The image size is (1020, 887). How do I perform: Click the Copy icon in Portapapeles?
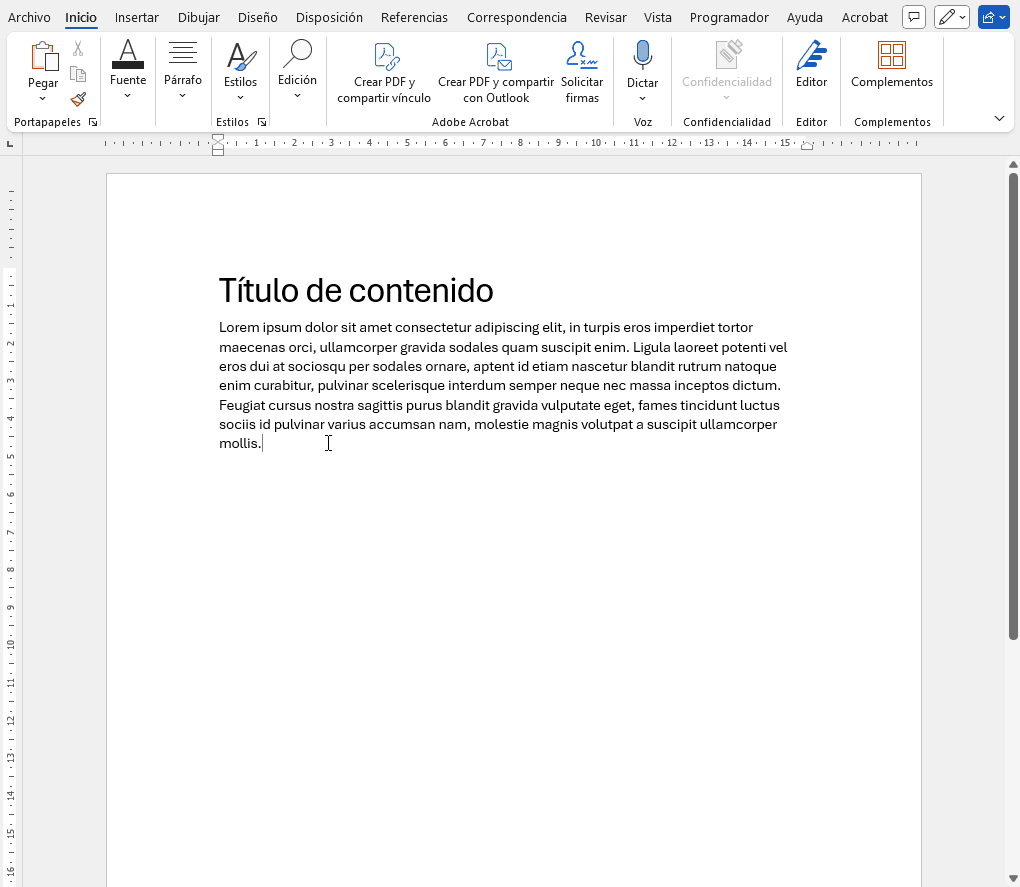78,74
